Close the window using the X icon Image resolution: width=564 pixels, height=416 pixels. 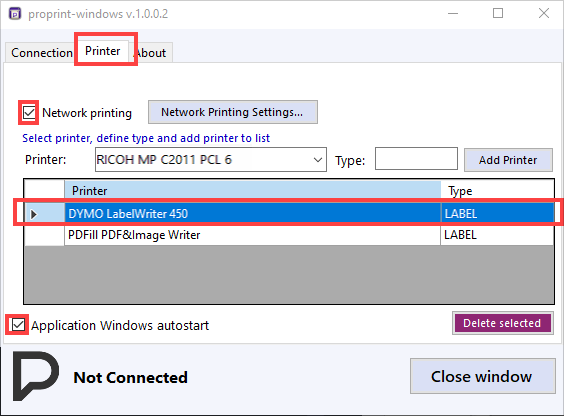[x=543, y=14]
